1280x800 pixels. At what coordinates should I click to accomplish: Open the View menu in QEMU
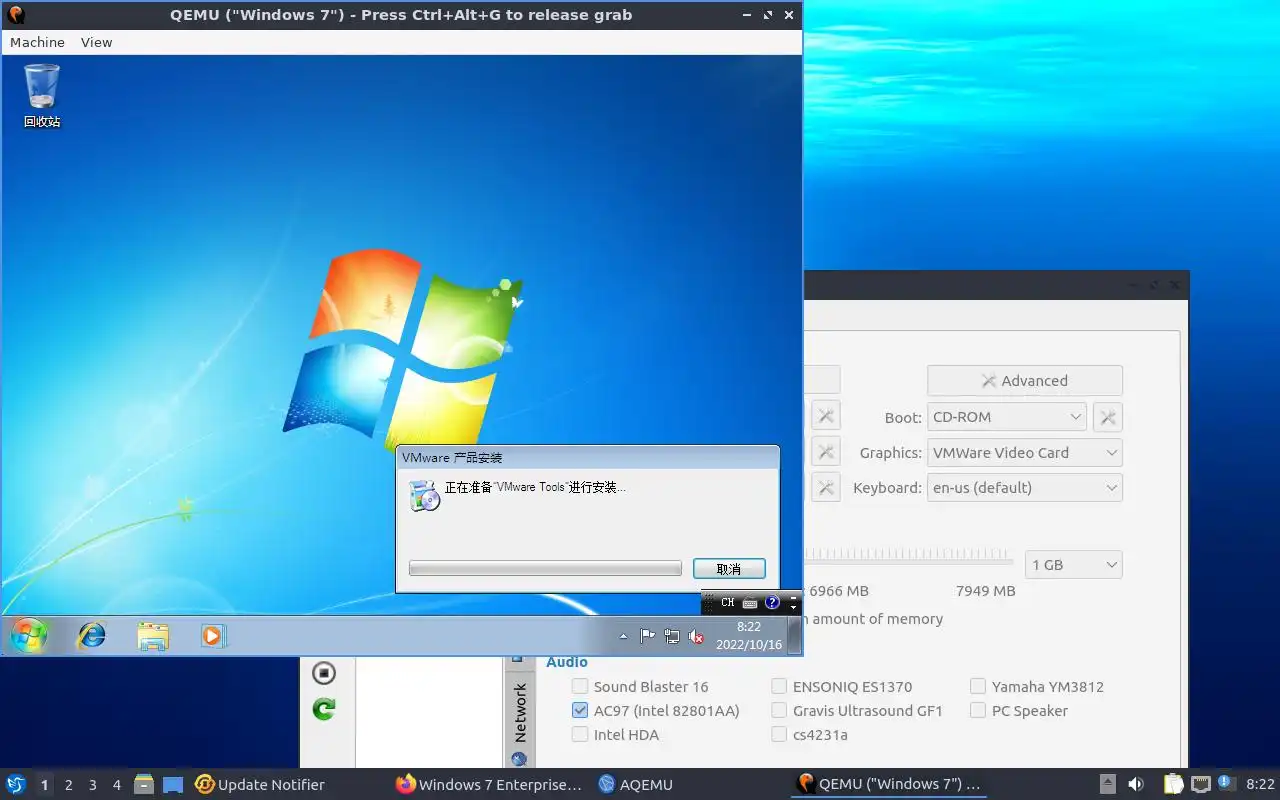[96, 42]
